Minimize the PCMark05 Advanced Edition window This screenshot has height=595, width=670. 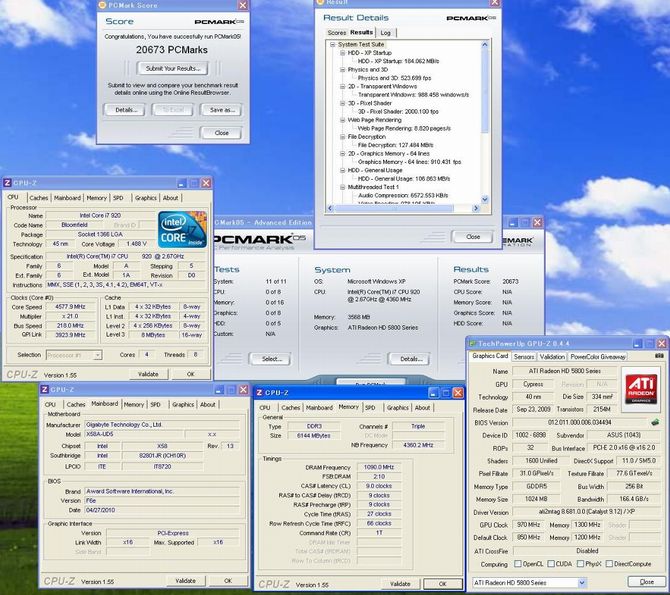[x=513, y=222]
